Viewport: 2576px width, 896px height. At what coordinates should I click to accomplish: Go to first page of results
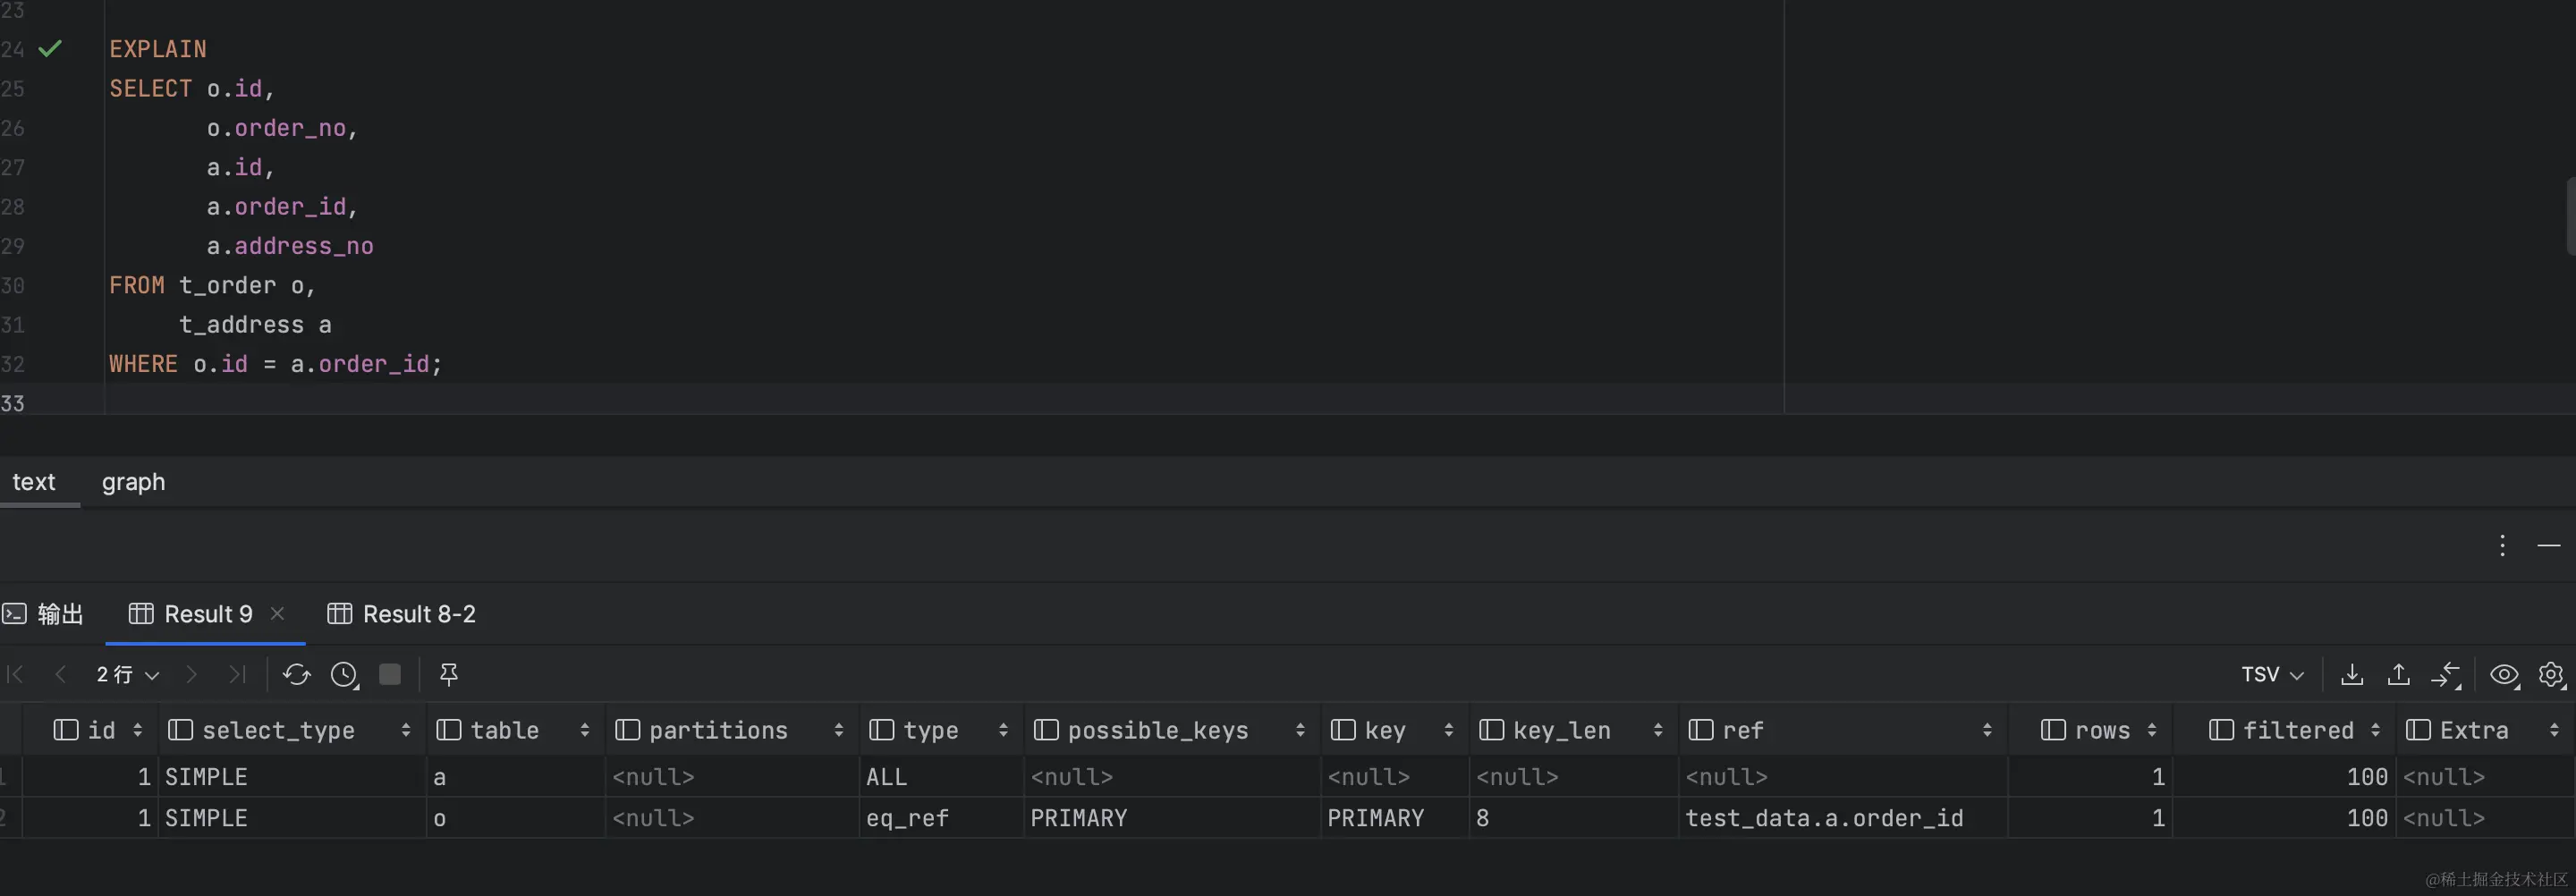(15, 675)
